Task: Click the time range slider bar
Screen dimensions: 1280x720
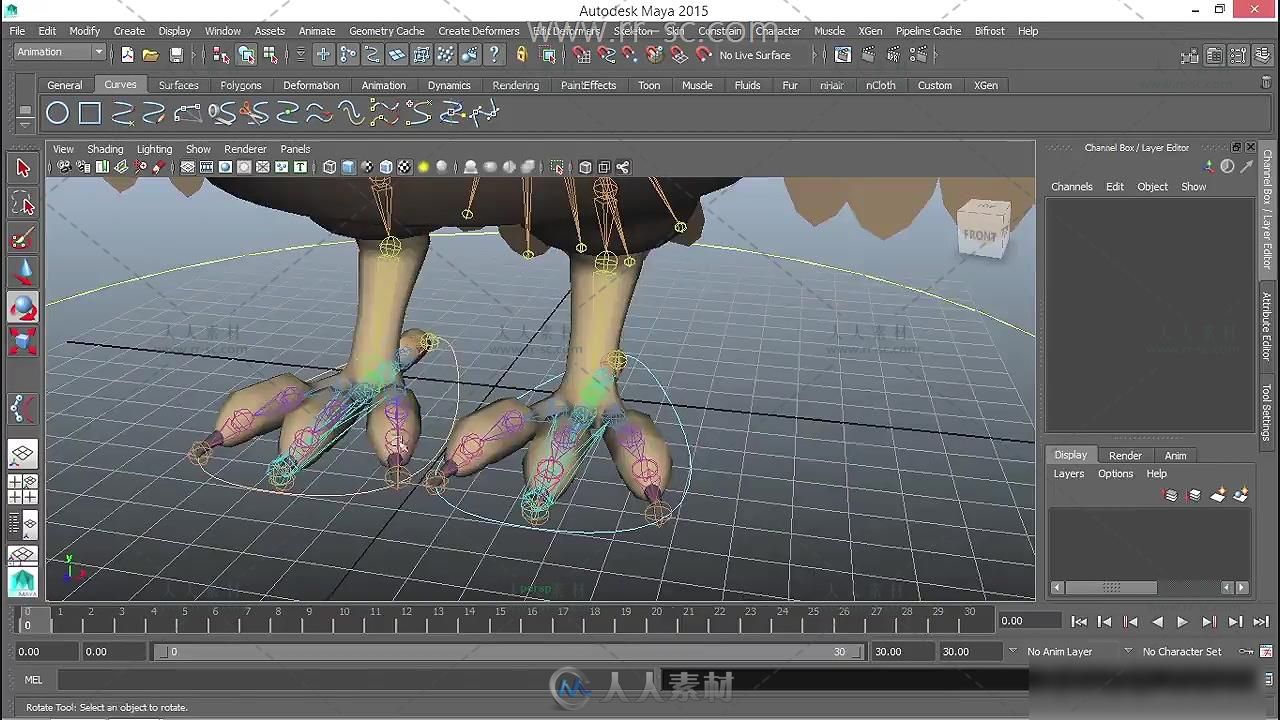Action: (x=508, y=652)
